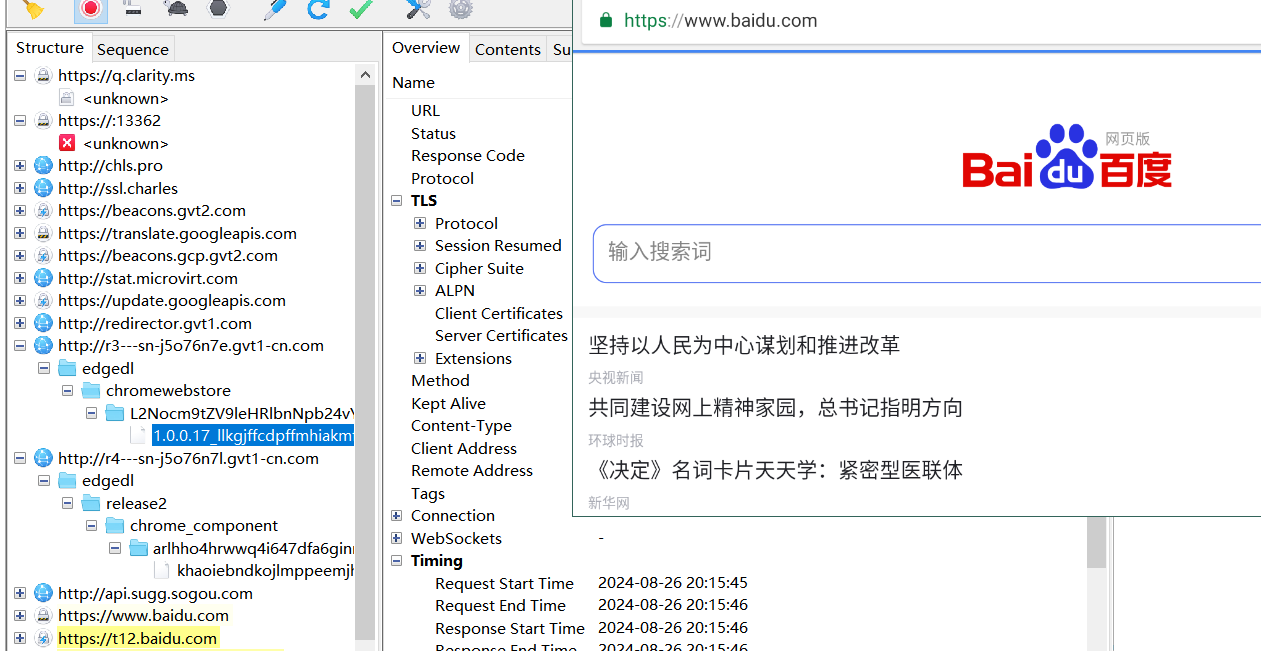Expand the http://redirector.gvt1.com node
Screen dimensions: 1261x651
click(x=20, y=323)
